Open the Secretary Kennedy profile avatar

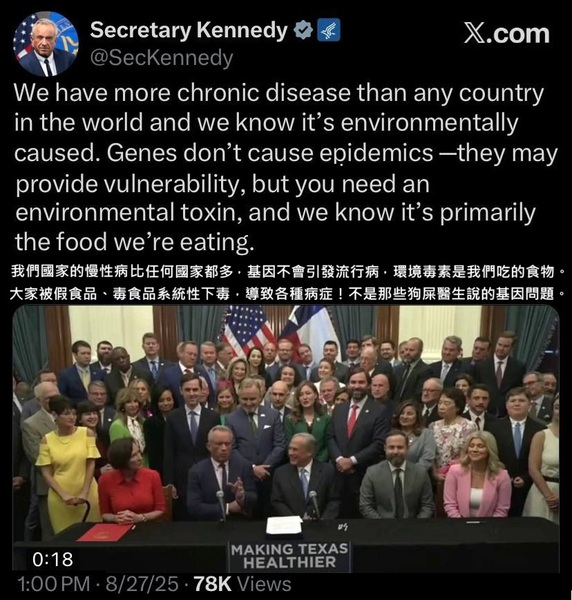pyautogui.click(x=46, y=44)
